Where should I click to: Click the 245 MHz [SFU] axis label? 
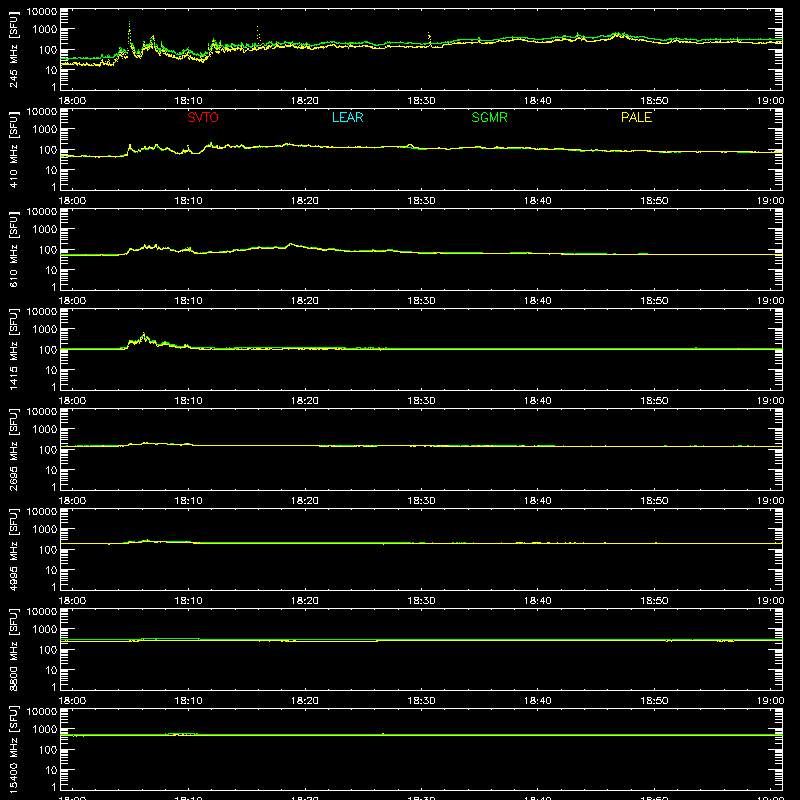pyautogui.click(x=14, y=49)
